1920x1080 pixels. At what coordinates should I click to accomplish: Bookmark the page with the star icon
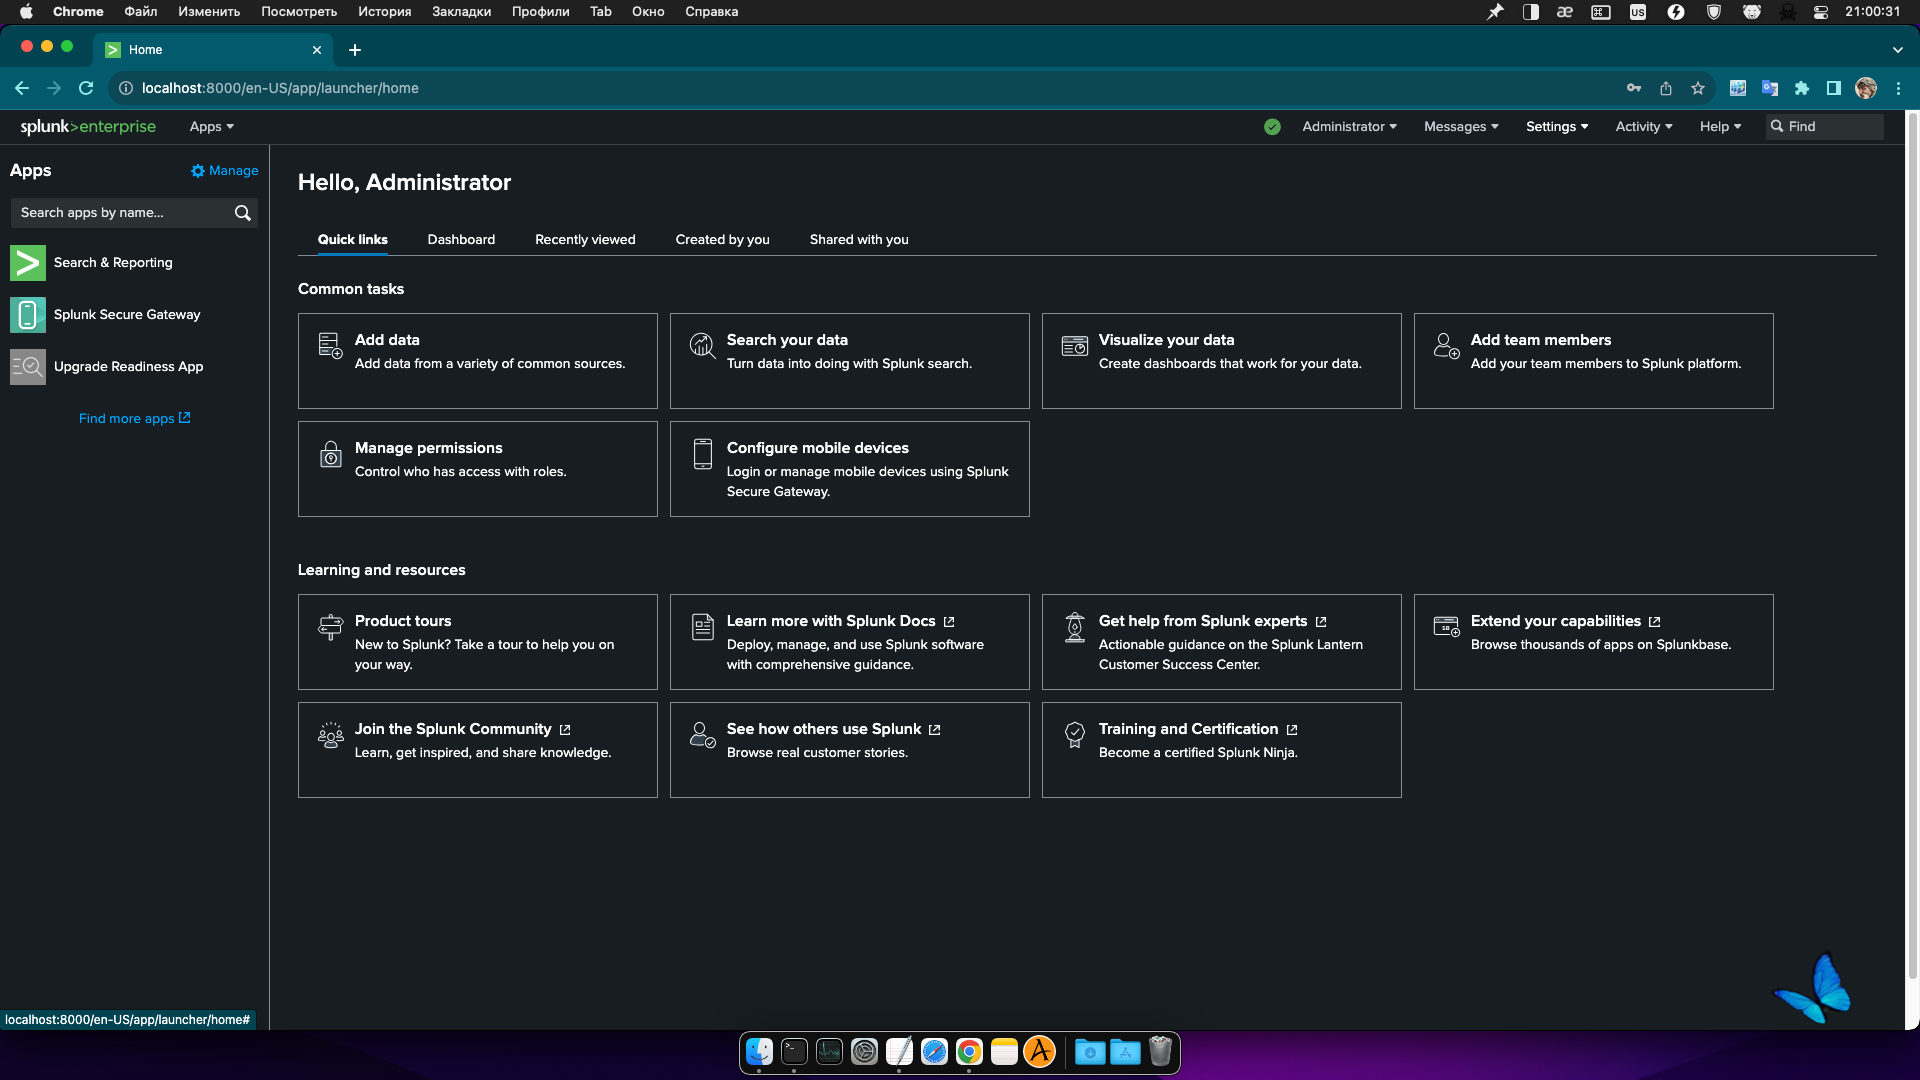1698,88
